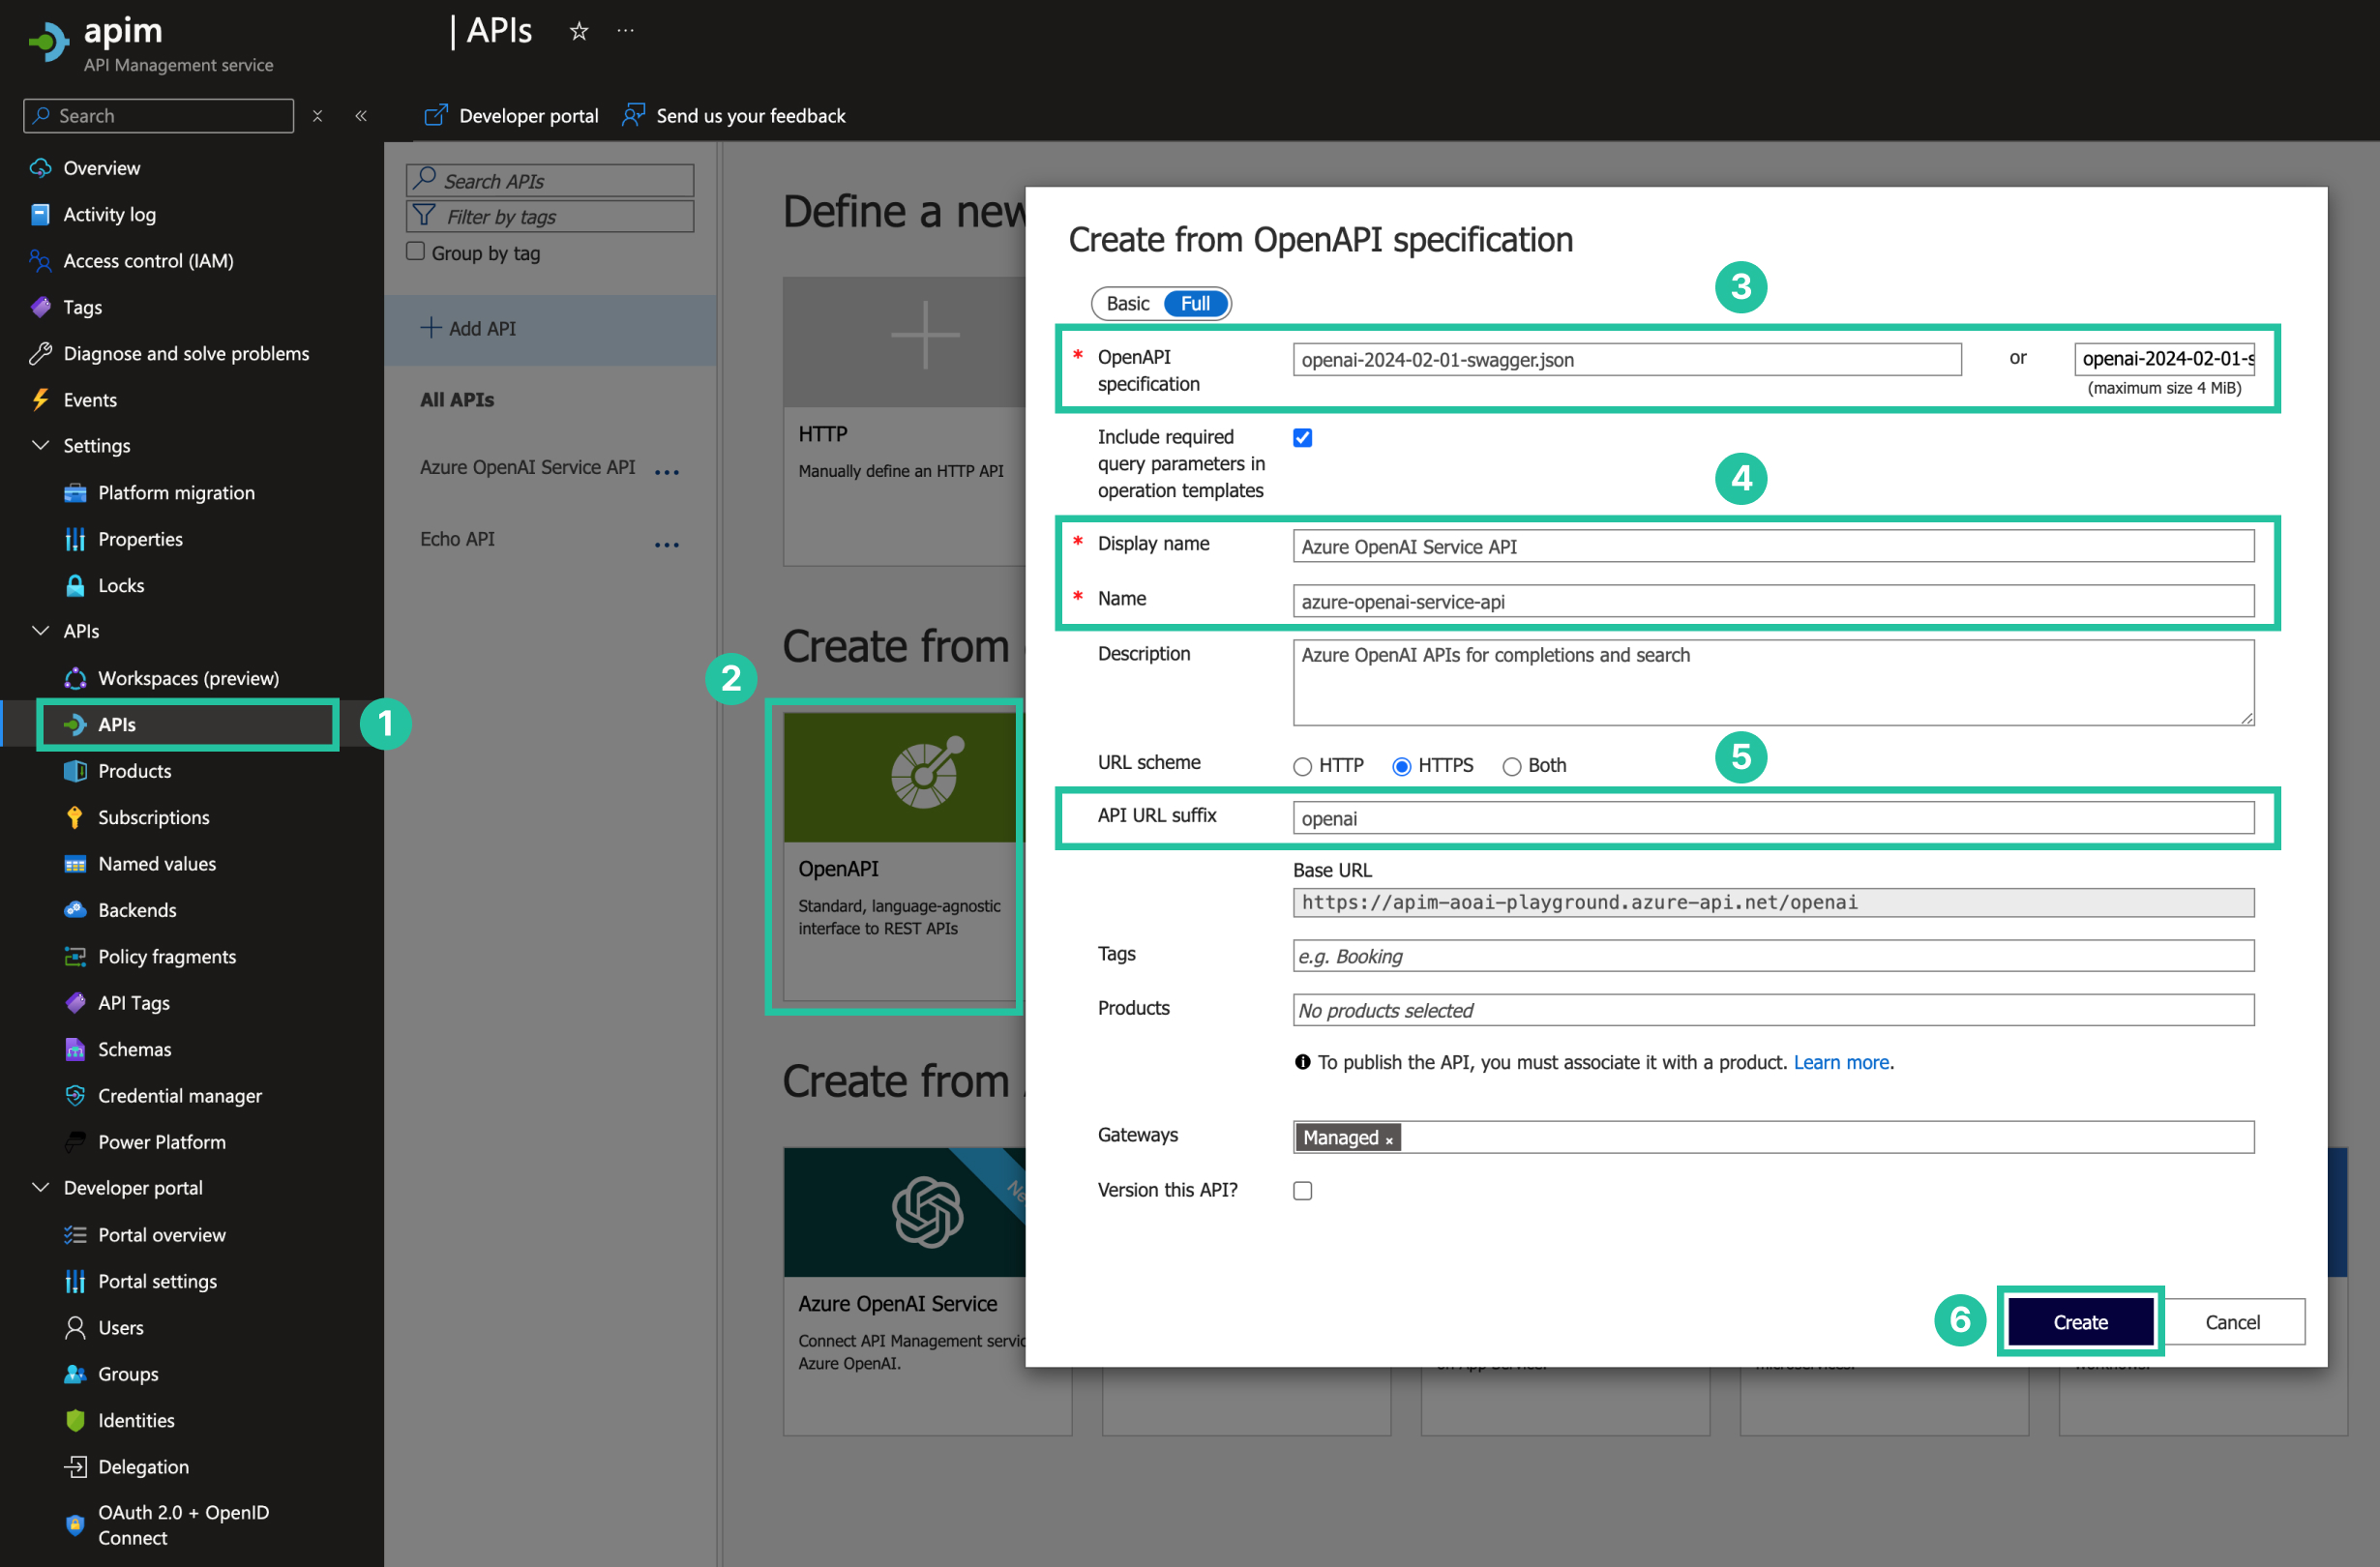Click the Locks padlock icon

click(x=75, y=585)
